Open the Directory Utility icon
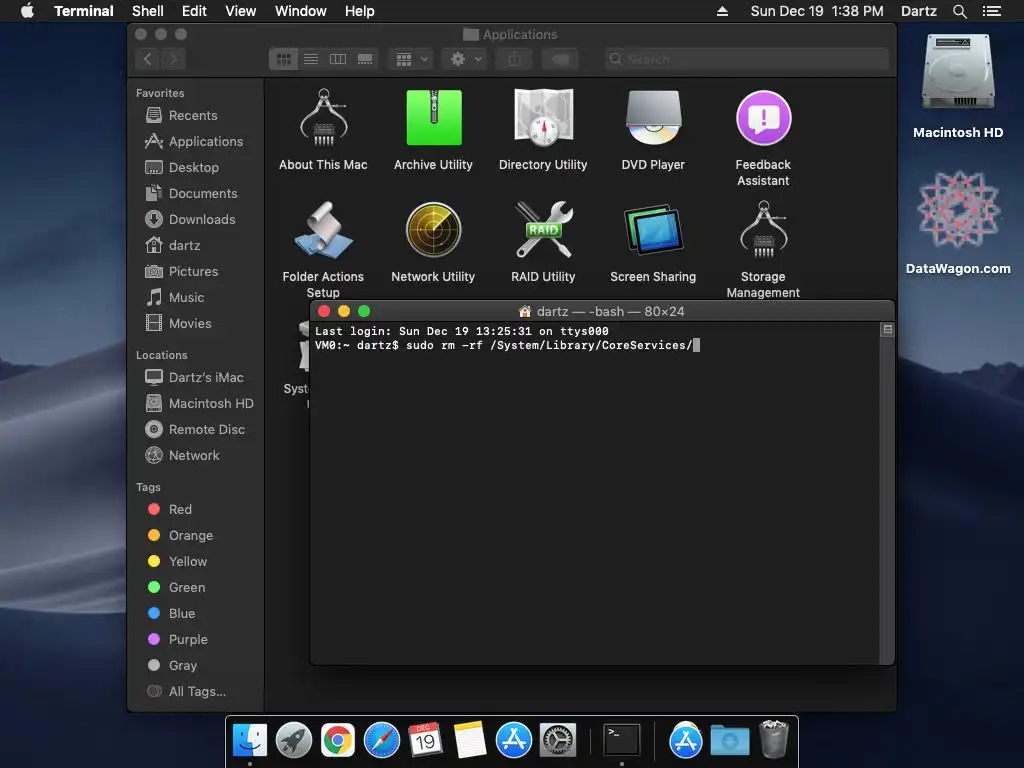 click(543, 118)
